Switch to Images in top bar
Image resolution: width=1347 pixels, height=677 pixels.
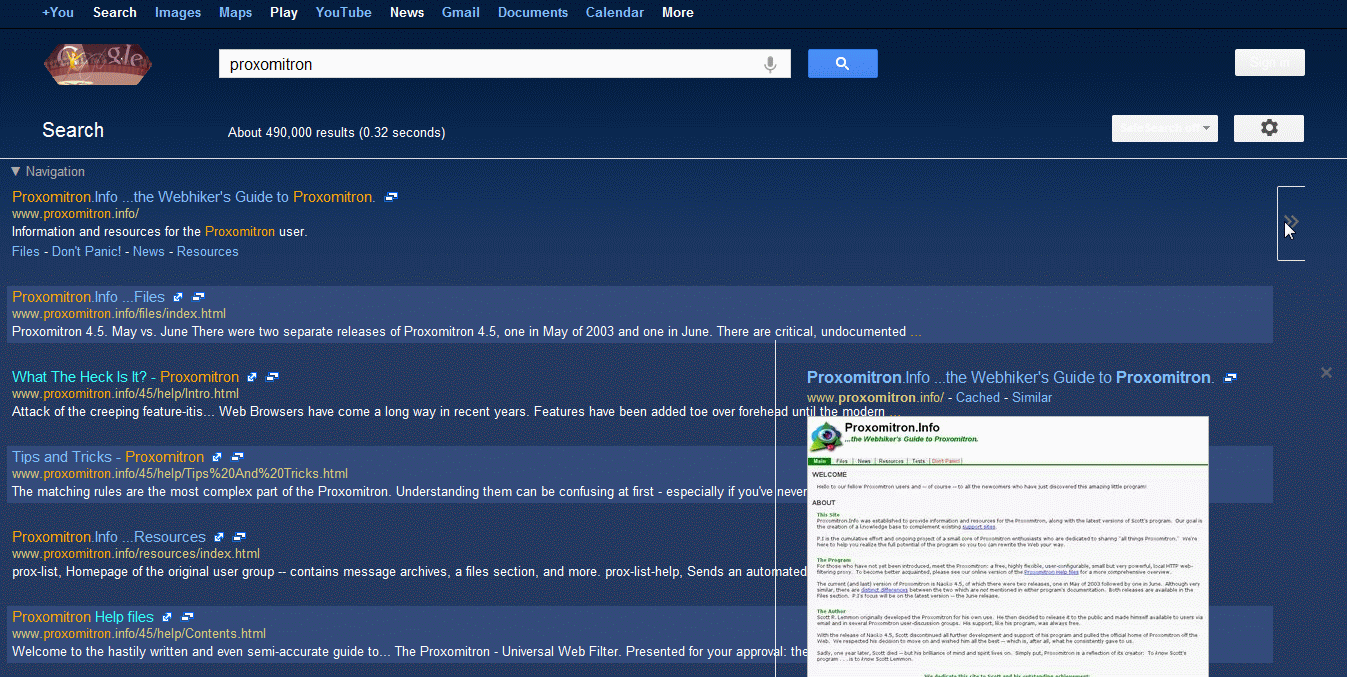click(x=178, y=13)
